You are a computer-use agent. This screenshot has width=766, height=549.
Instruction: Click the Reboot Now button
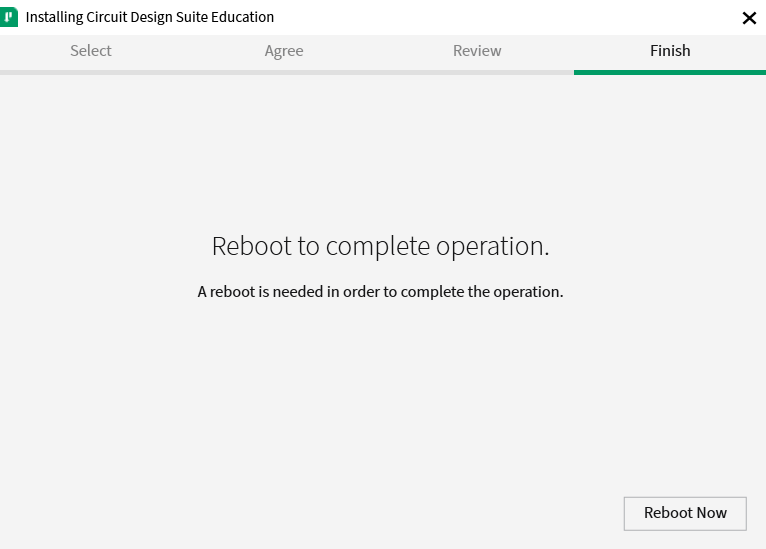pyautogui.click(x=685, y=513)
